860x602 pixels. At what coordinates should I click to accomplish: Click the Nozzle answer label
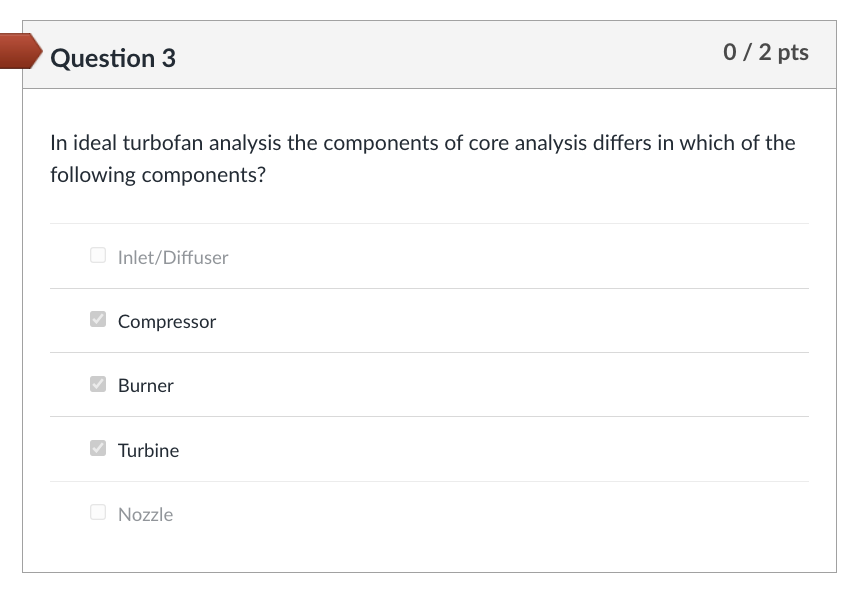coord(146,515)
